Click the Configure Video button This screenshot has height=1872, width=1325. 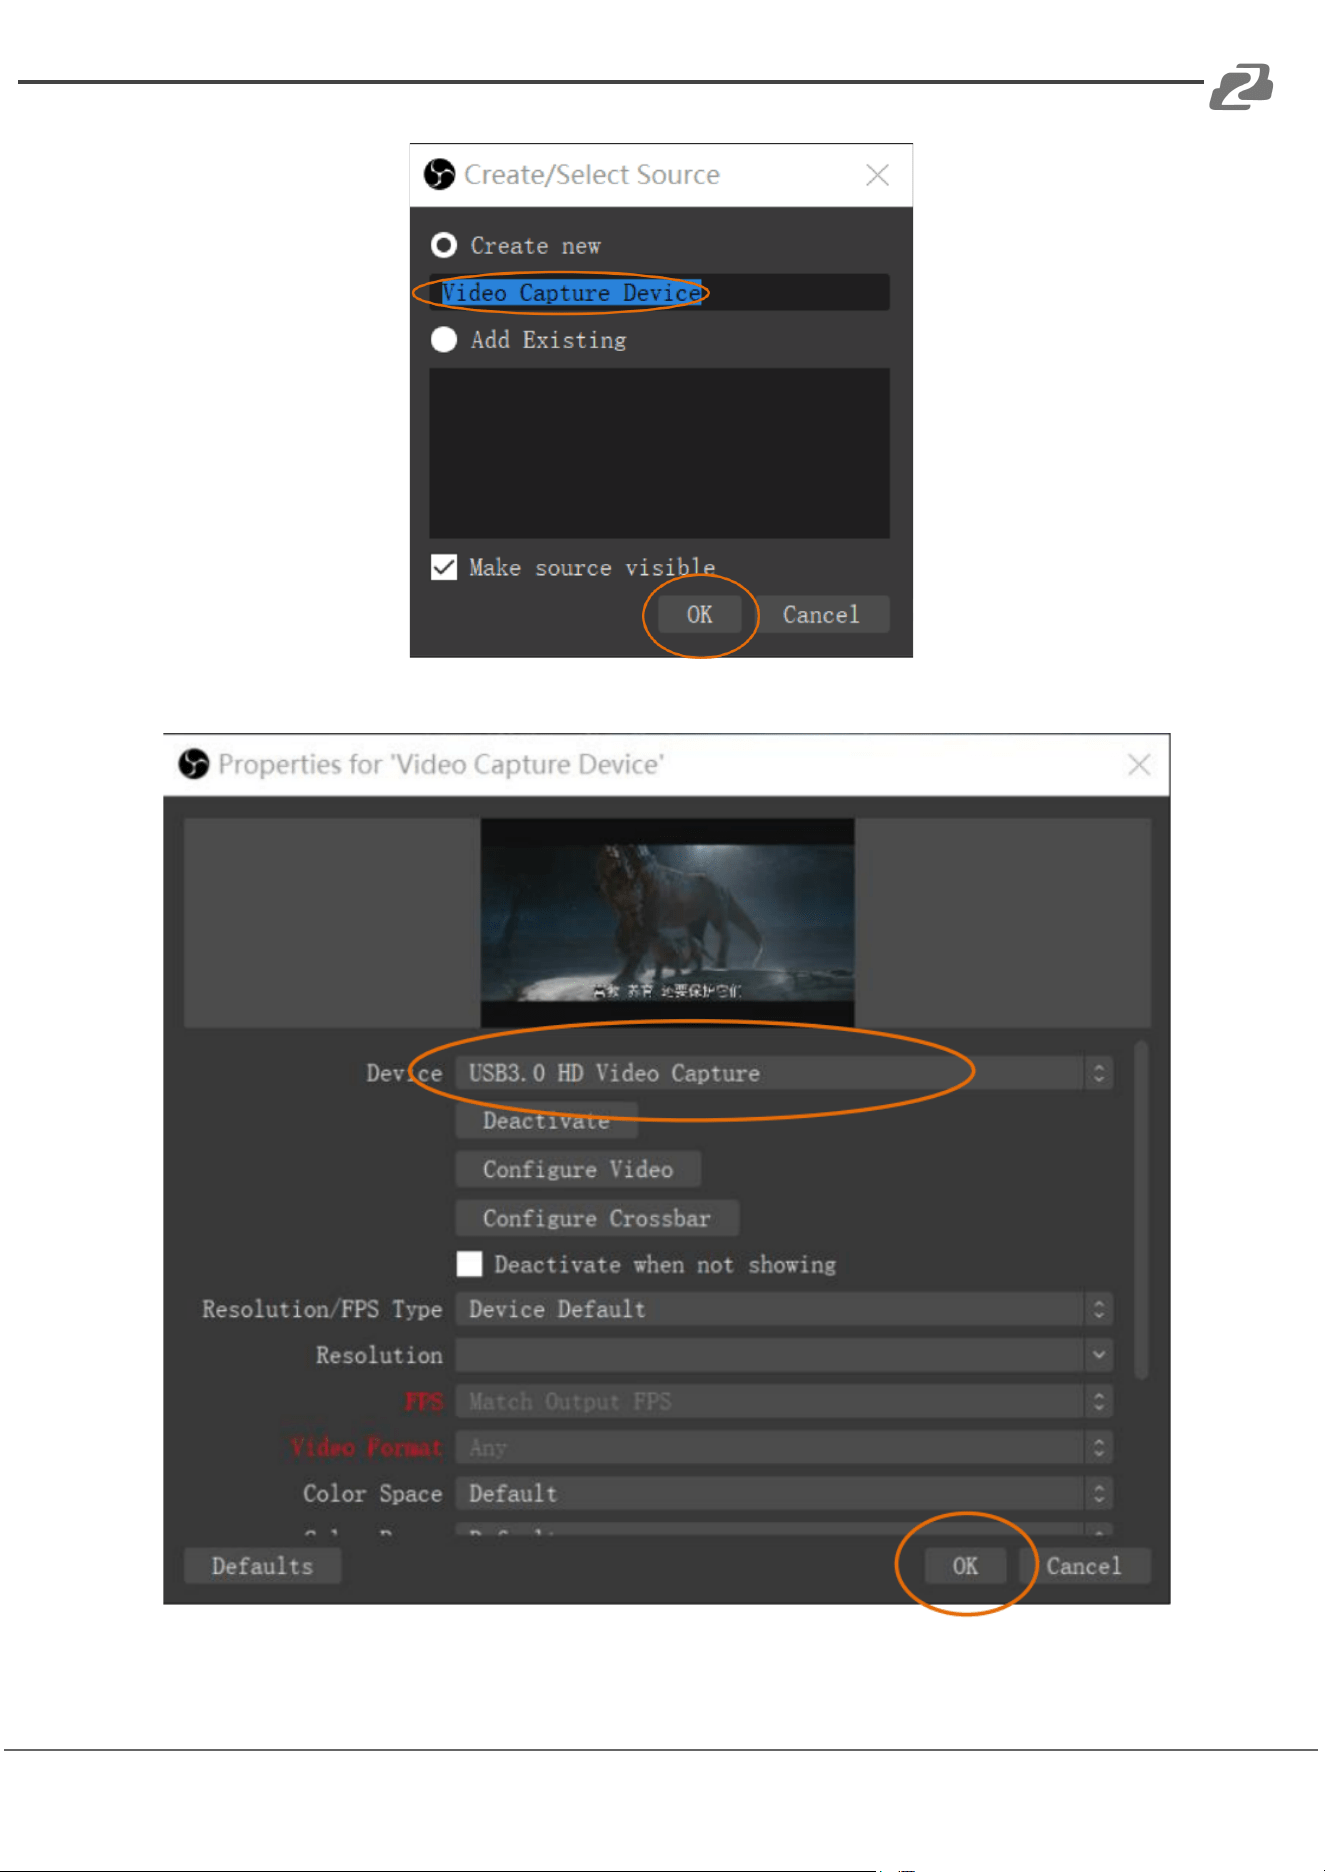coord(578,1169)
